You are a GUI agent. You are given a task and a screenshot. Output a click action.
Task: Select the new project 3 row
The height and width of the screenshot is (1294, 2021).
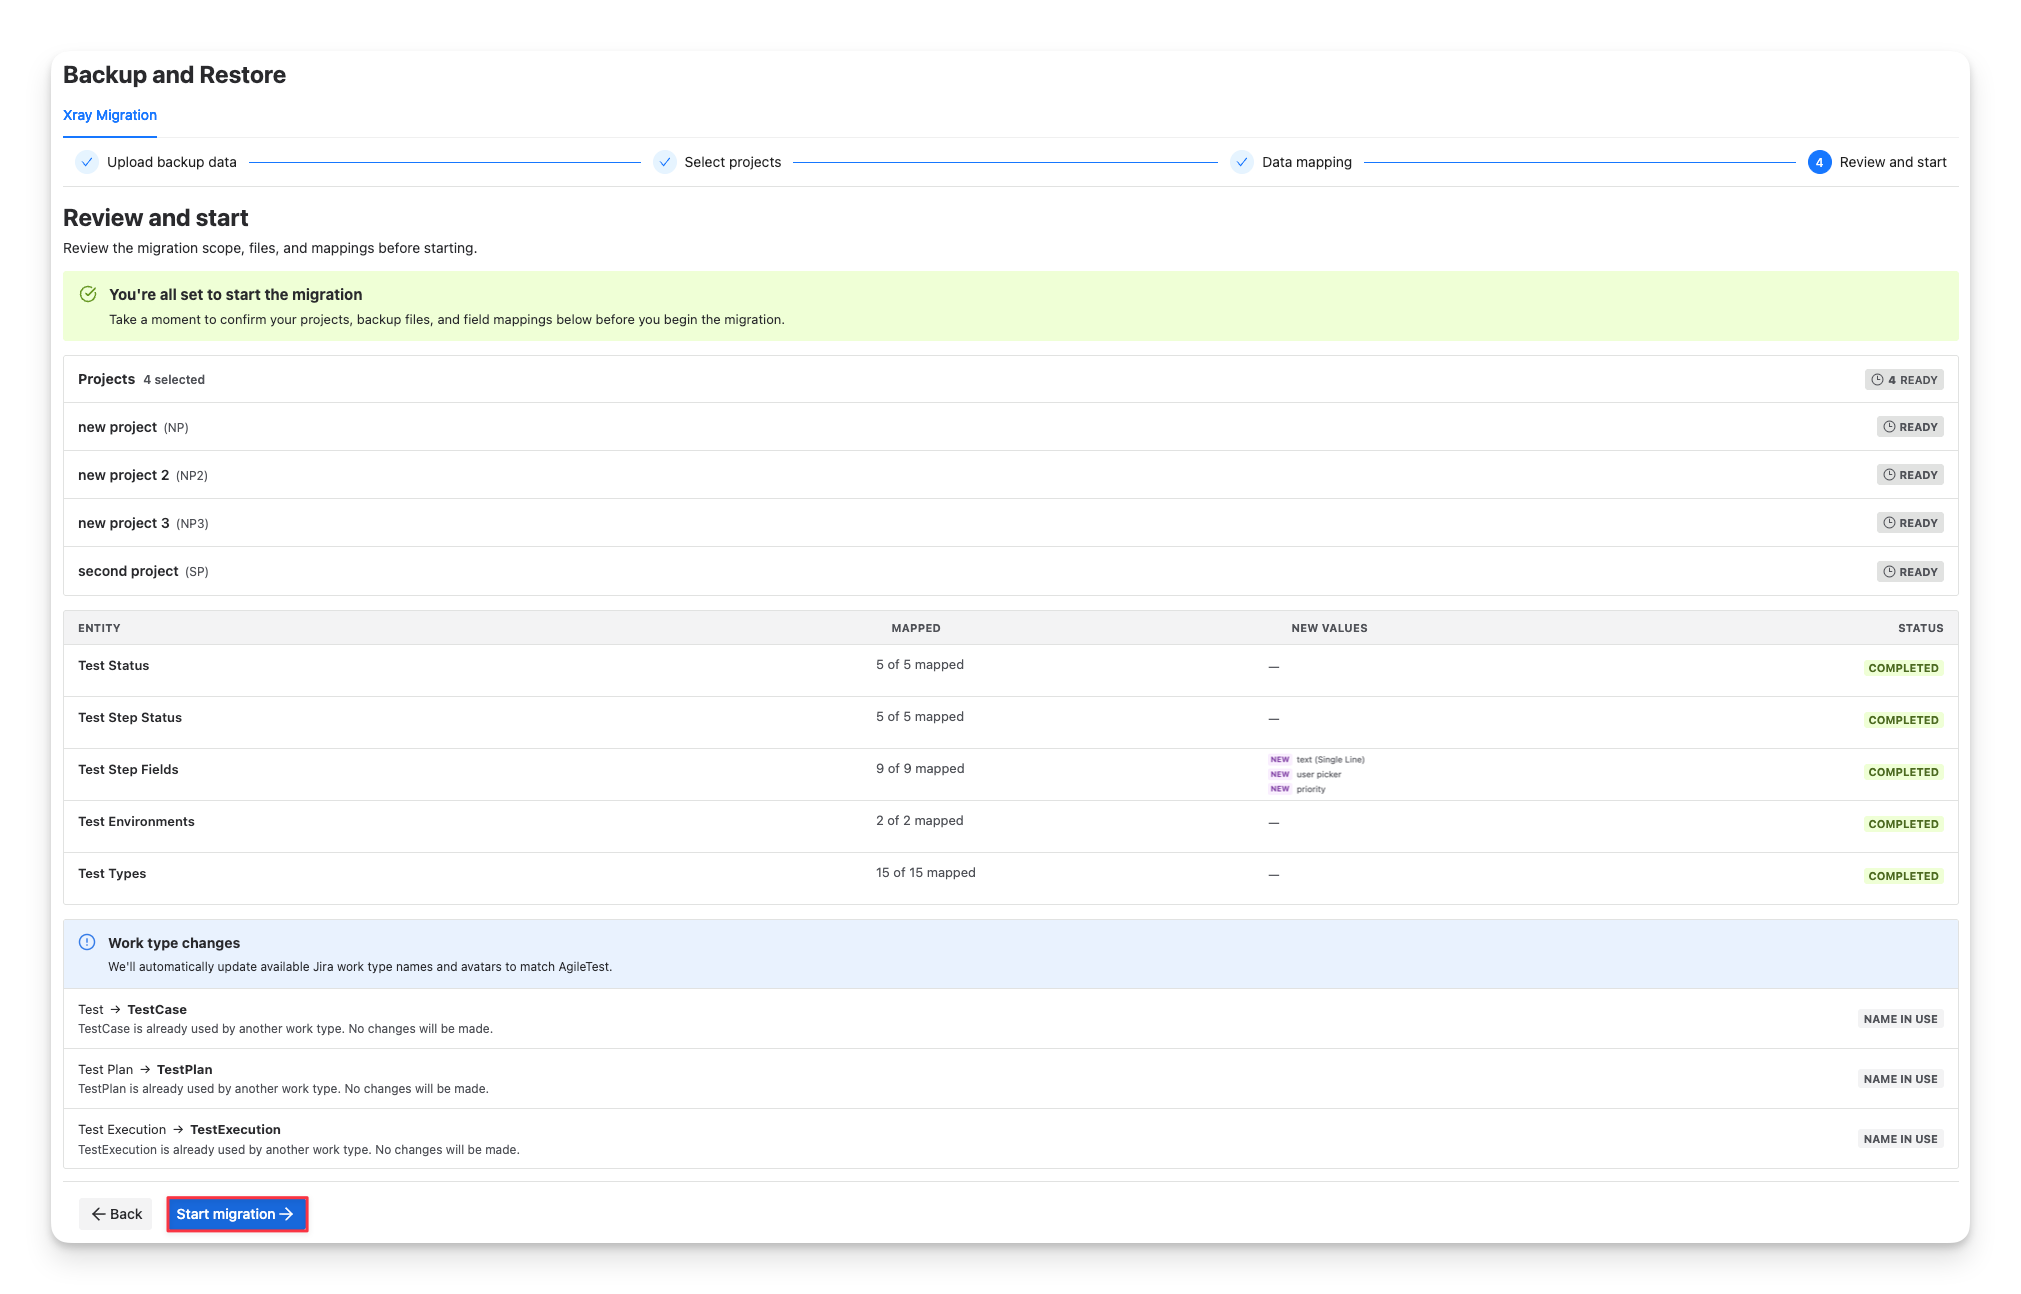(1010, 523)
